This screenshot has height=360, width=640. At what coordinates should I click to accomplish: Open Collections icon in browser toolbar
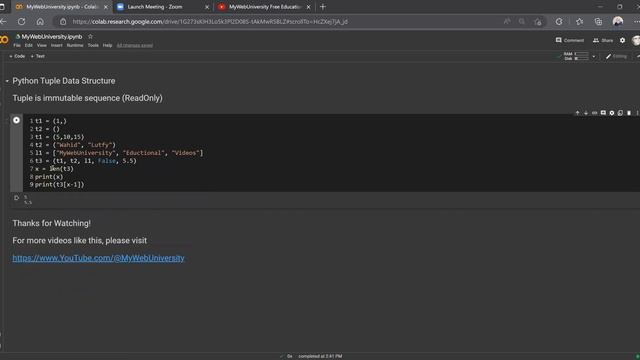(598, 22)
